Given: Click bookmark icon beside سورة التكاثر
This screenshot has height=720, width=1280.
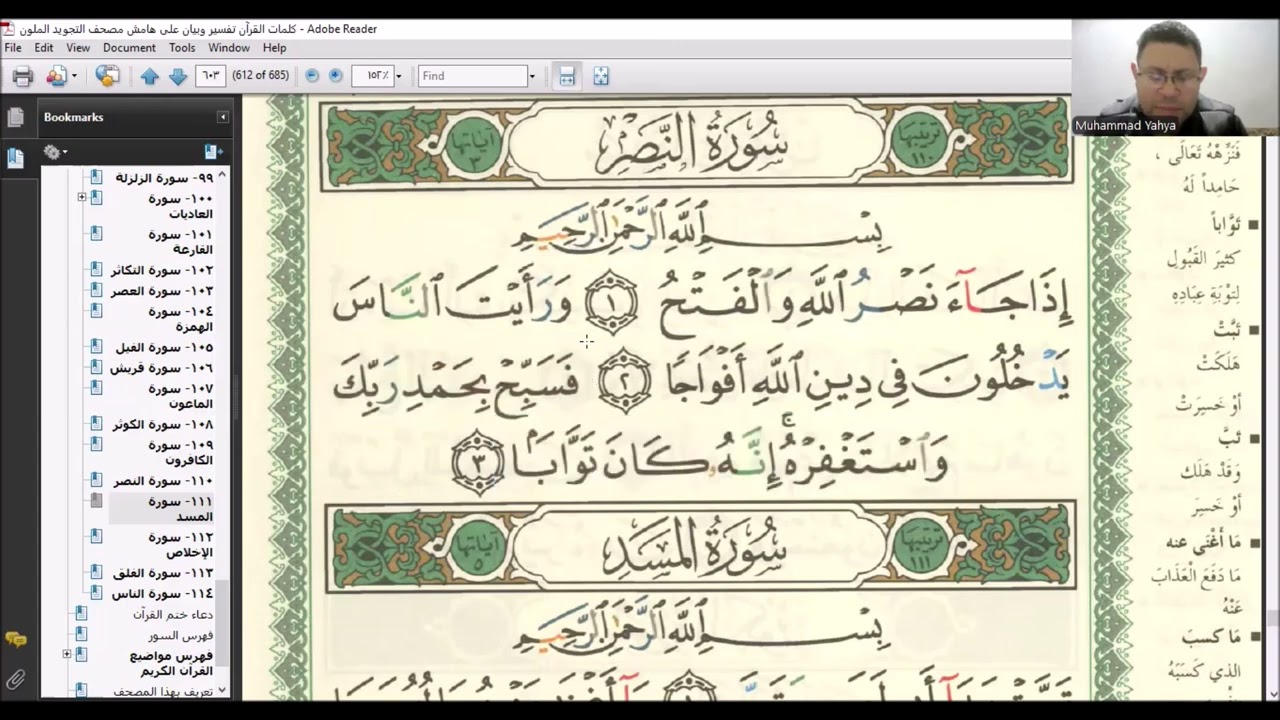Looking at the screenshot, I should [x=96, y=270].
